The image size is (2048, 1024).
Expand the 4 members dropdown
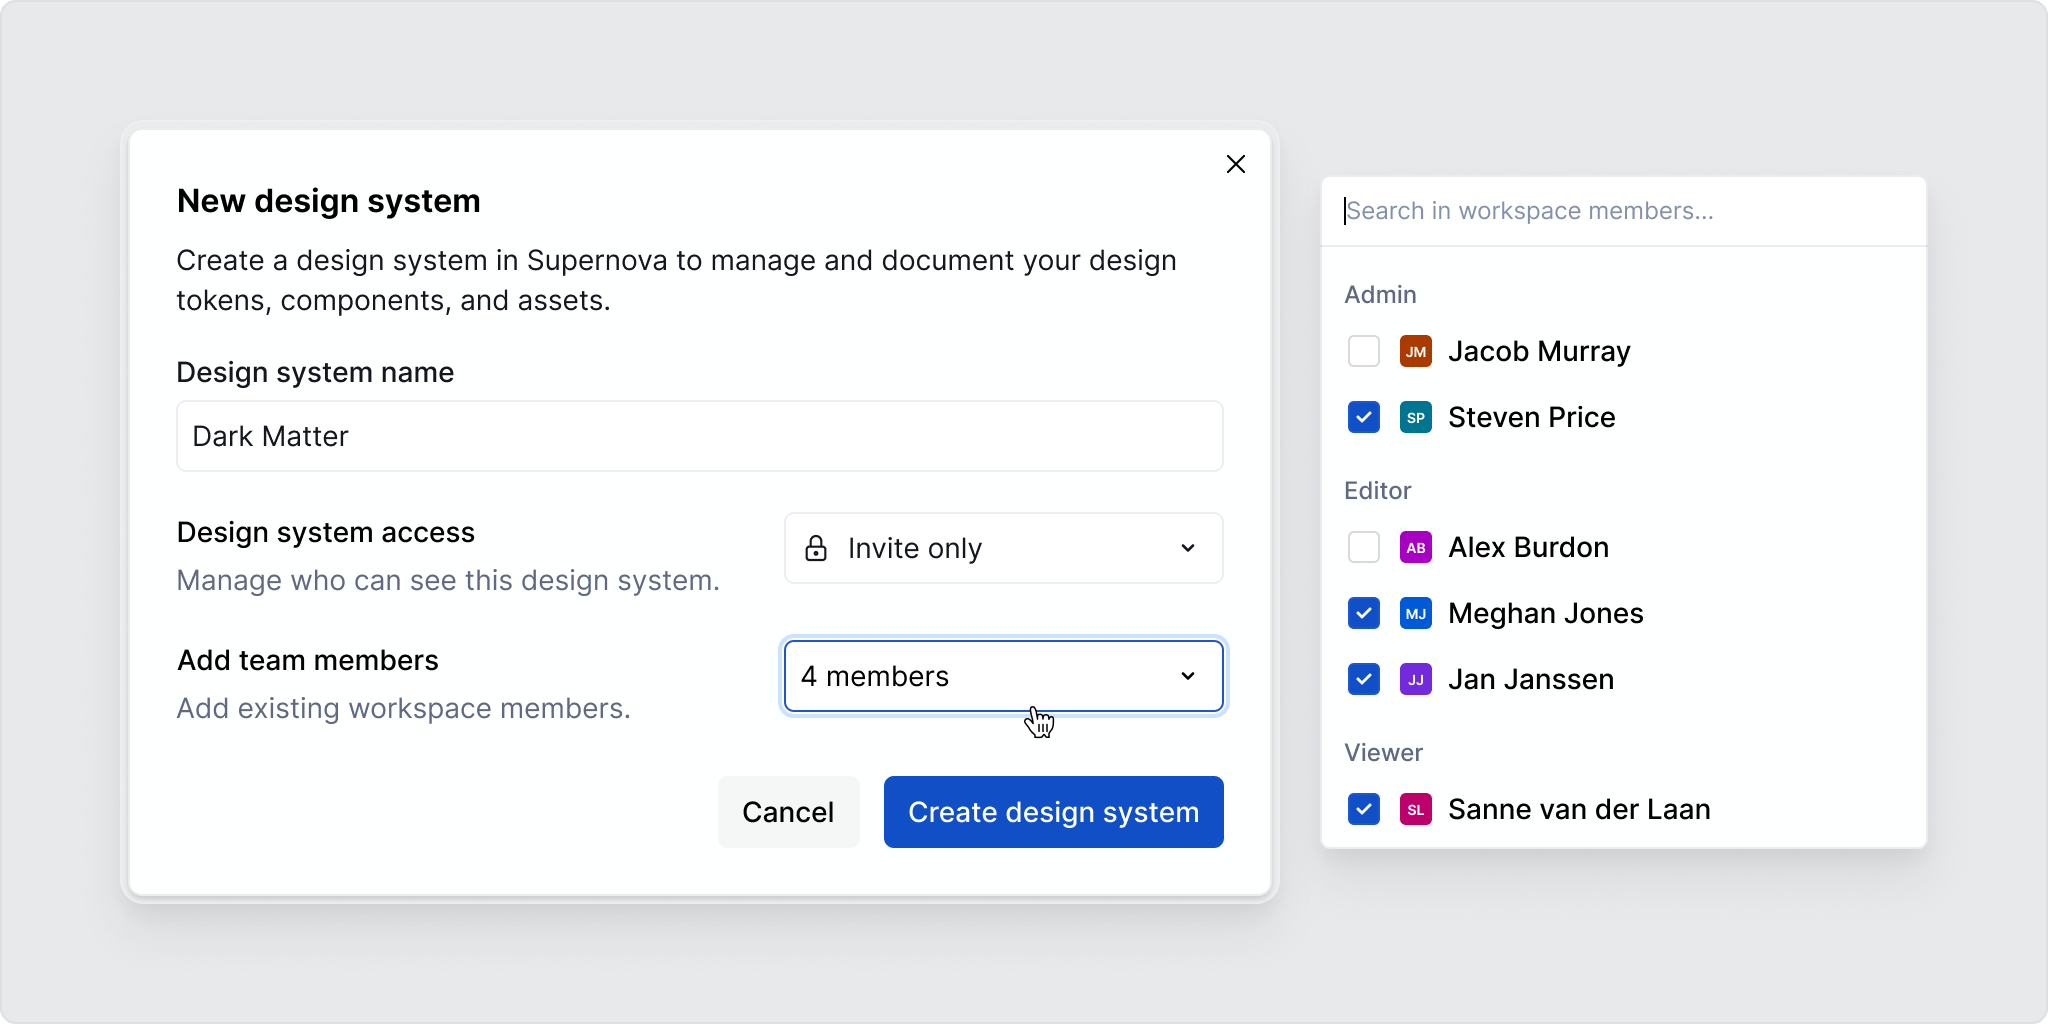tap(1003, 676)
